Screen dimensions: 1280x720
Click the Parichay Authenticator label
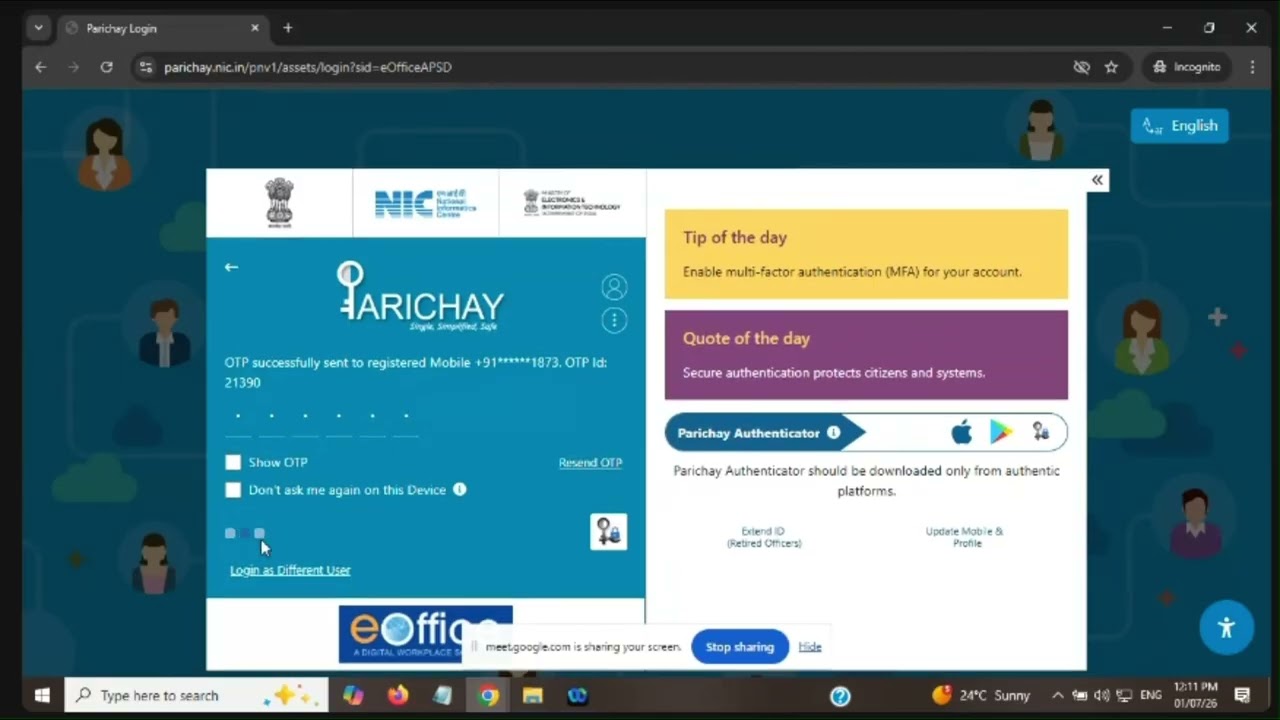pyautogui.click(x=749, y=433)
